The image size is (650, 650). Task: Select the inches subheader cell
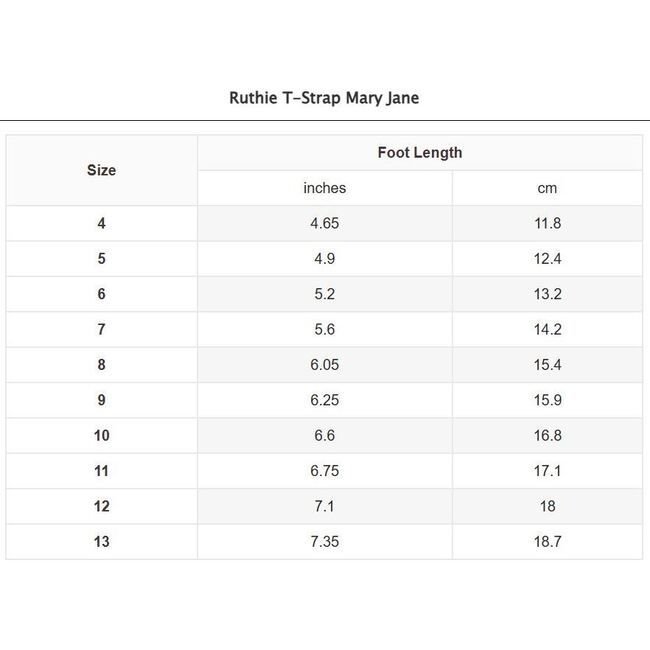click(324, 188)
